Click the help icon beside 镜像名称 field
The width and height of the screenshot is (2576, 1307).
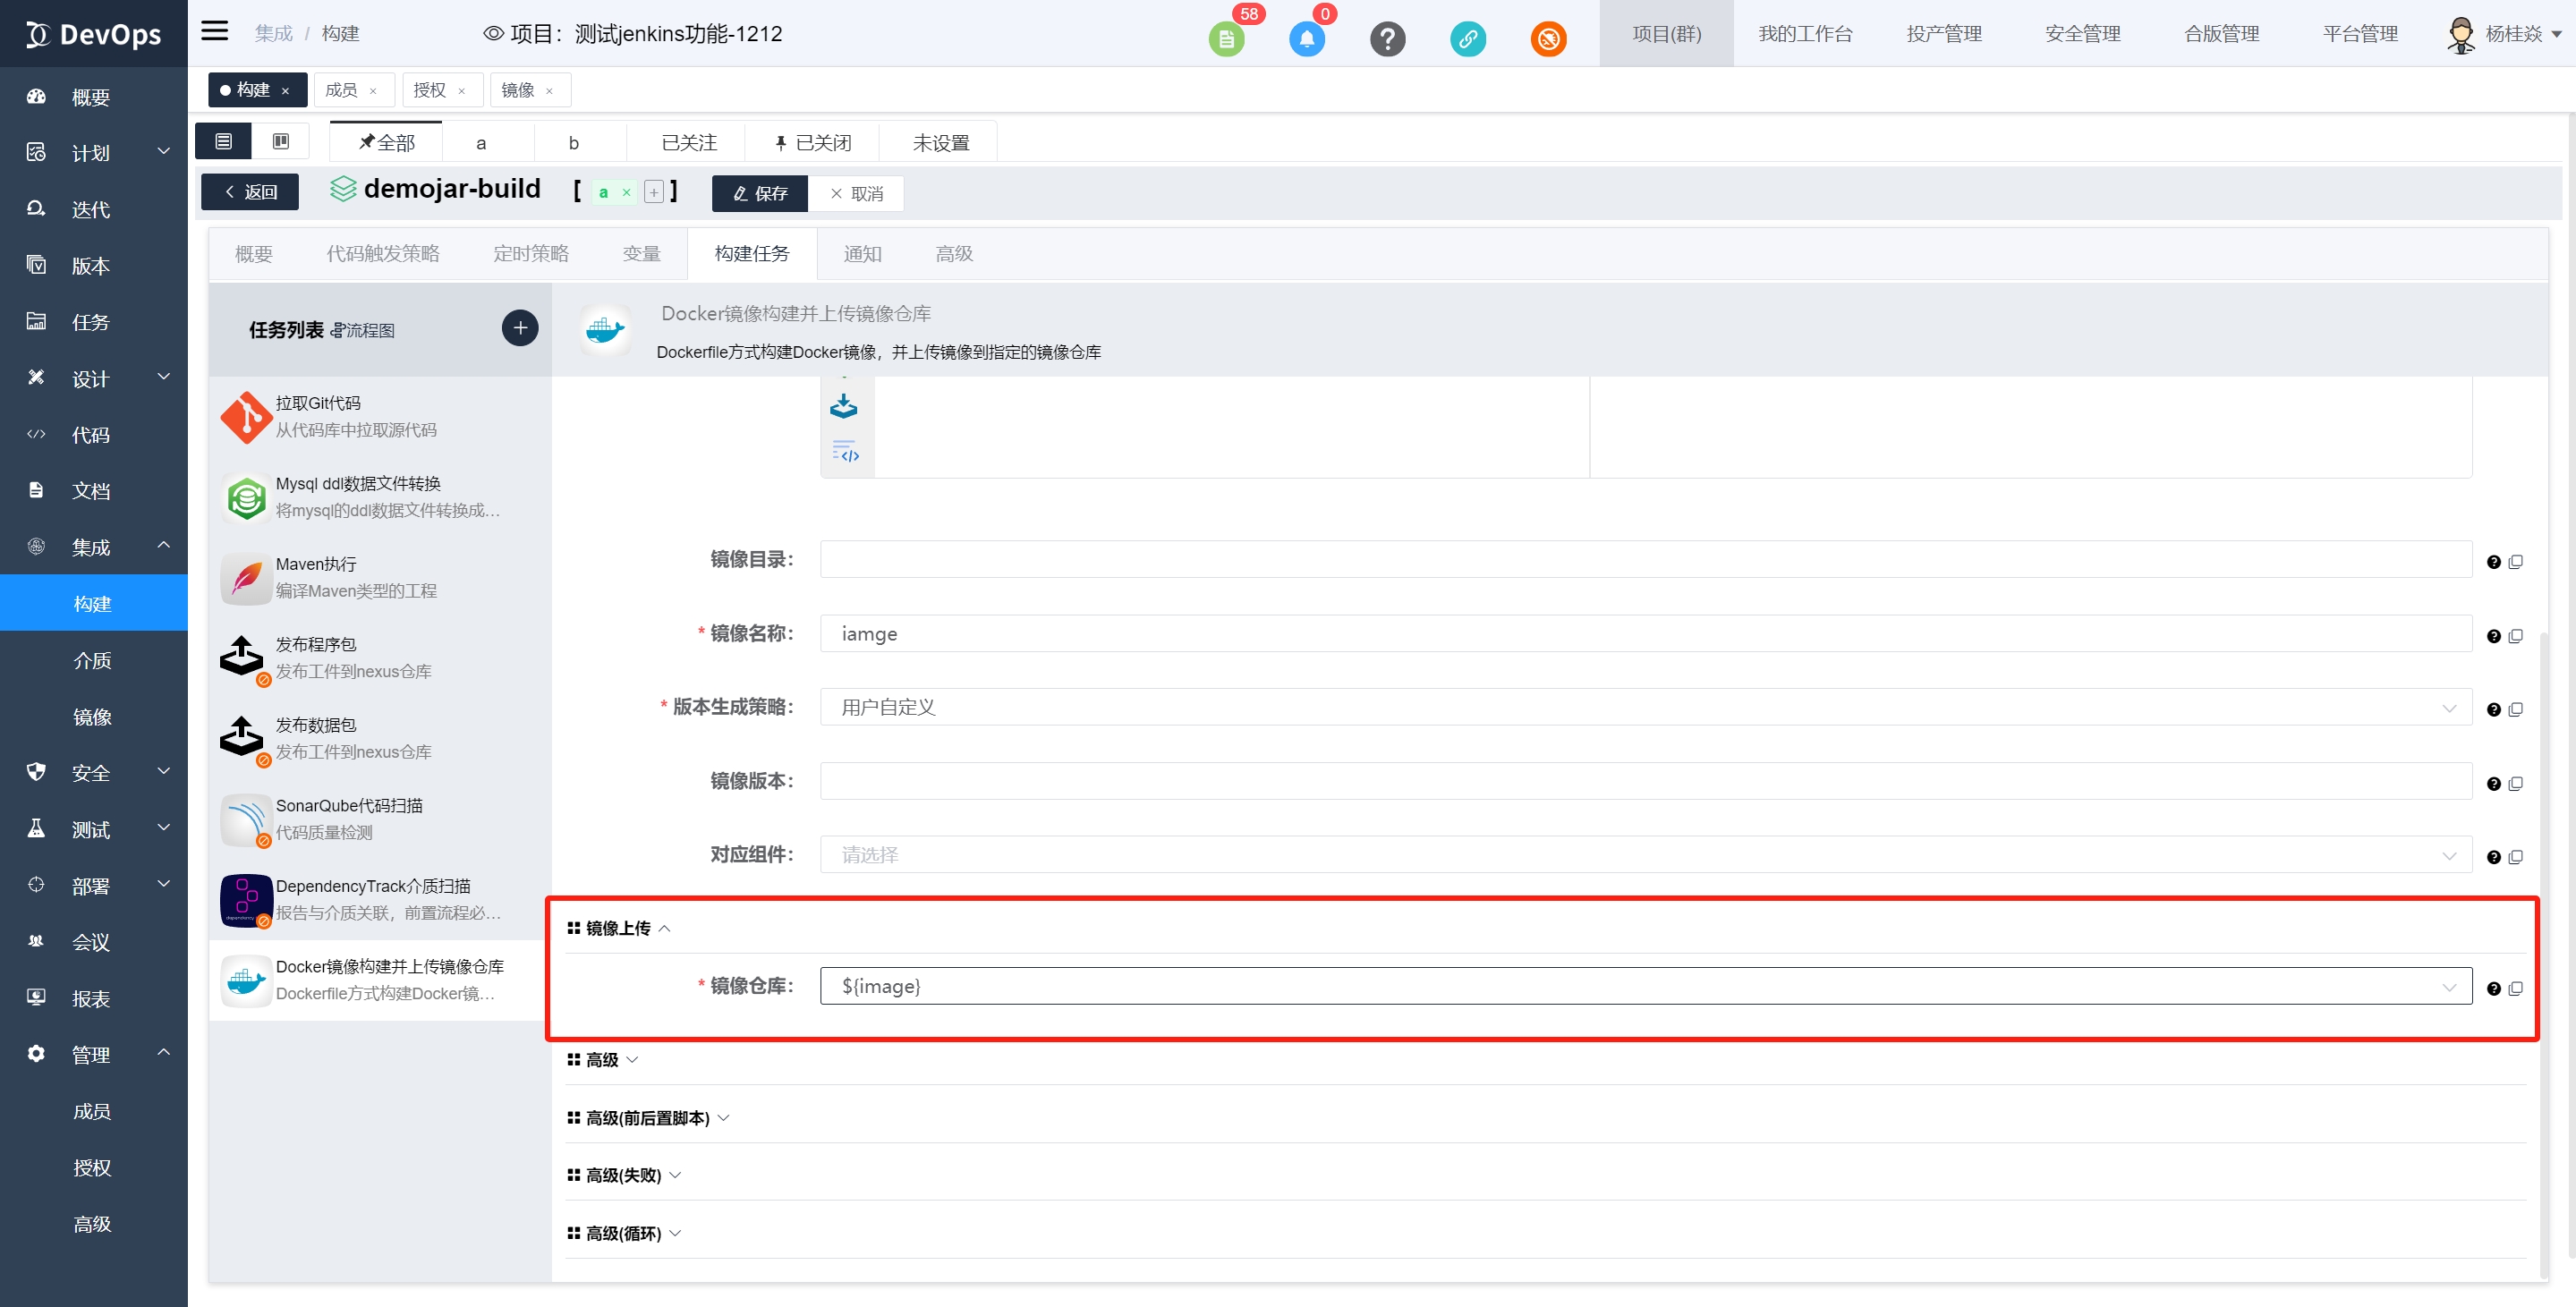2493,636
